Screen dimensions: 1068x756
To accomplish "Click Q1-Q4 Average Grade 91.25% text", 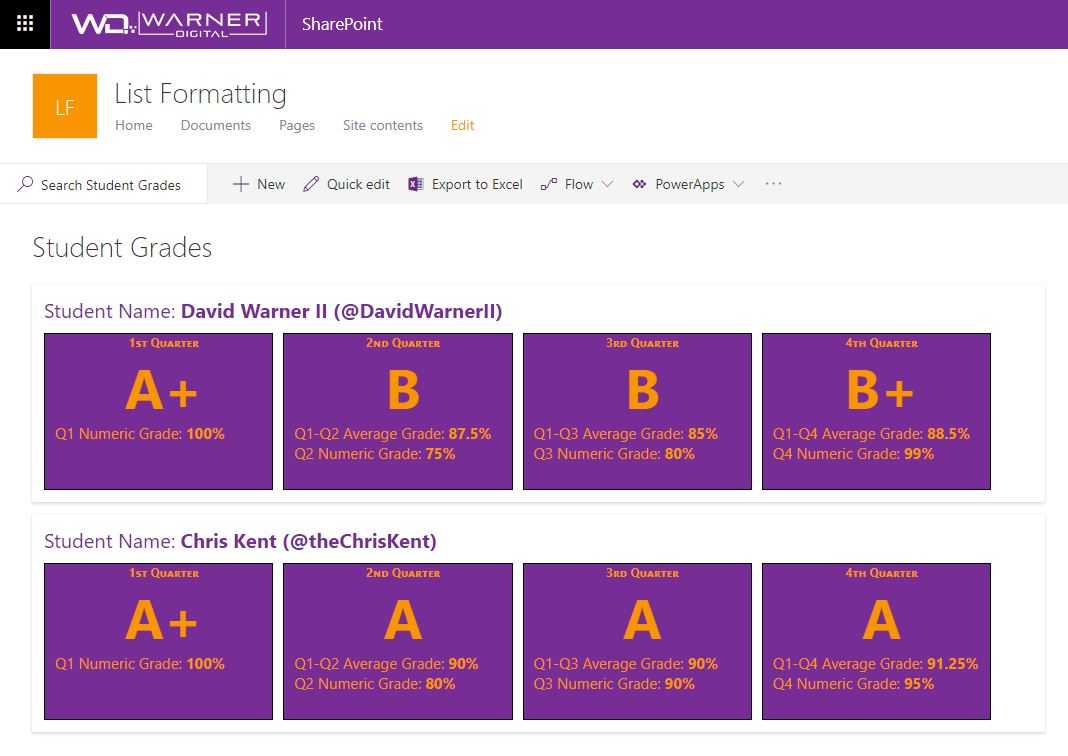I will (875, 664).
